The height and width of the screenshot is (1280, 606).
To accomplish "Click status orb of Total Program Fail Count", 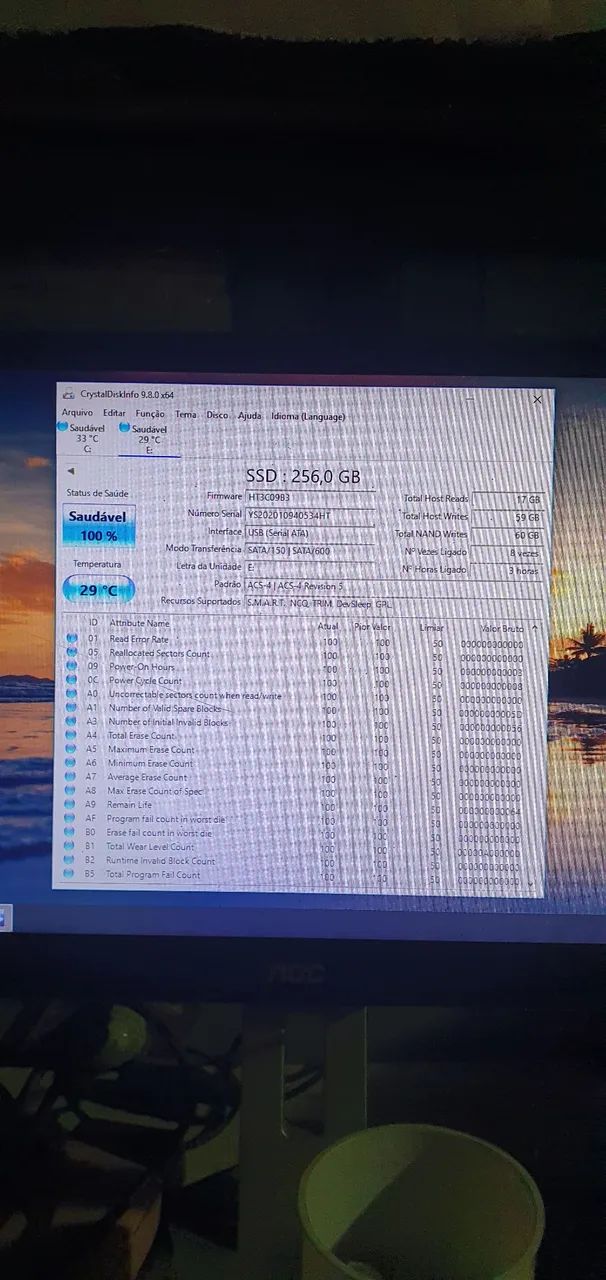I will pyautogui.click(x=70, y=874).
